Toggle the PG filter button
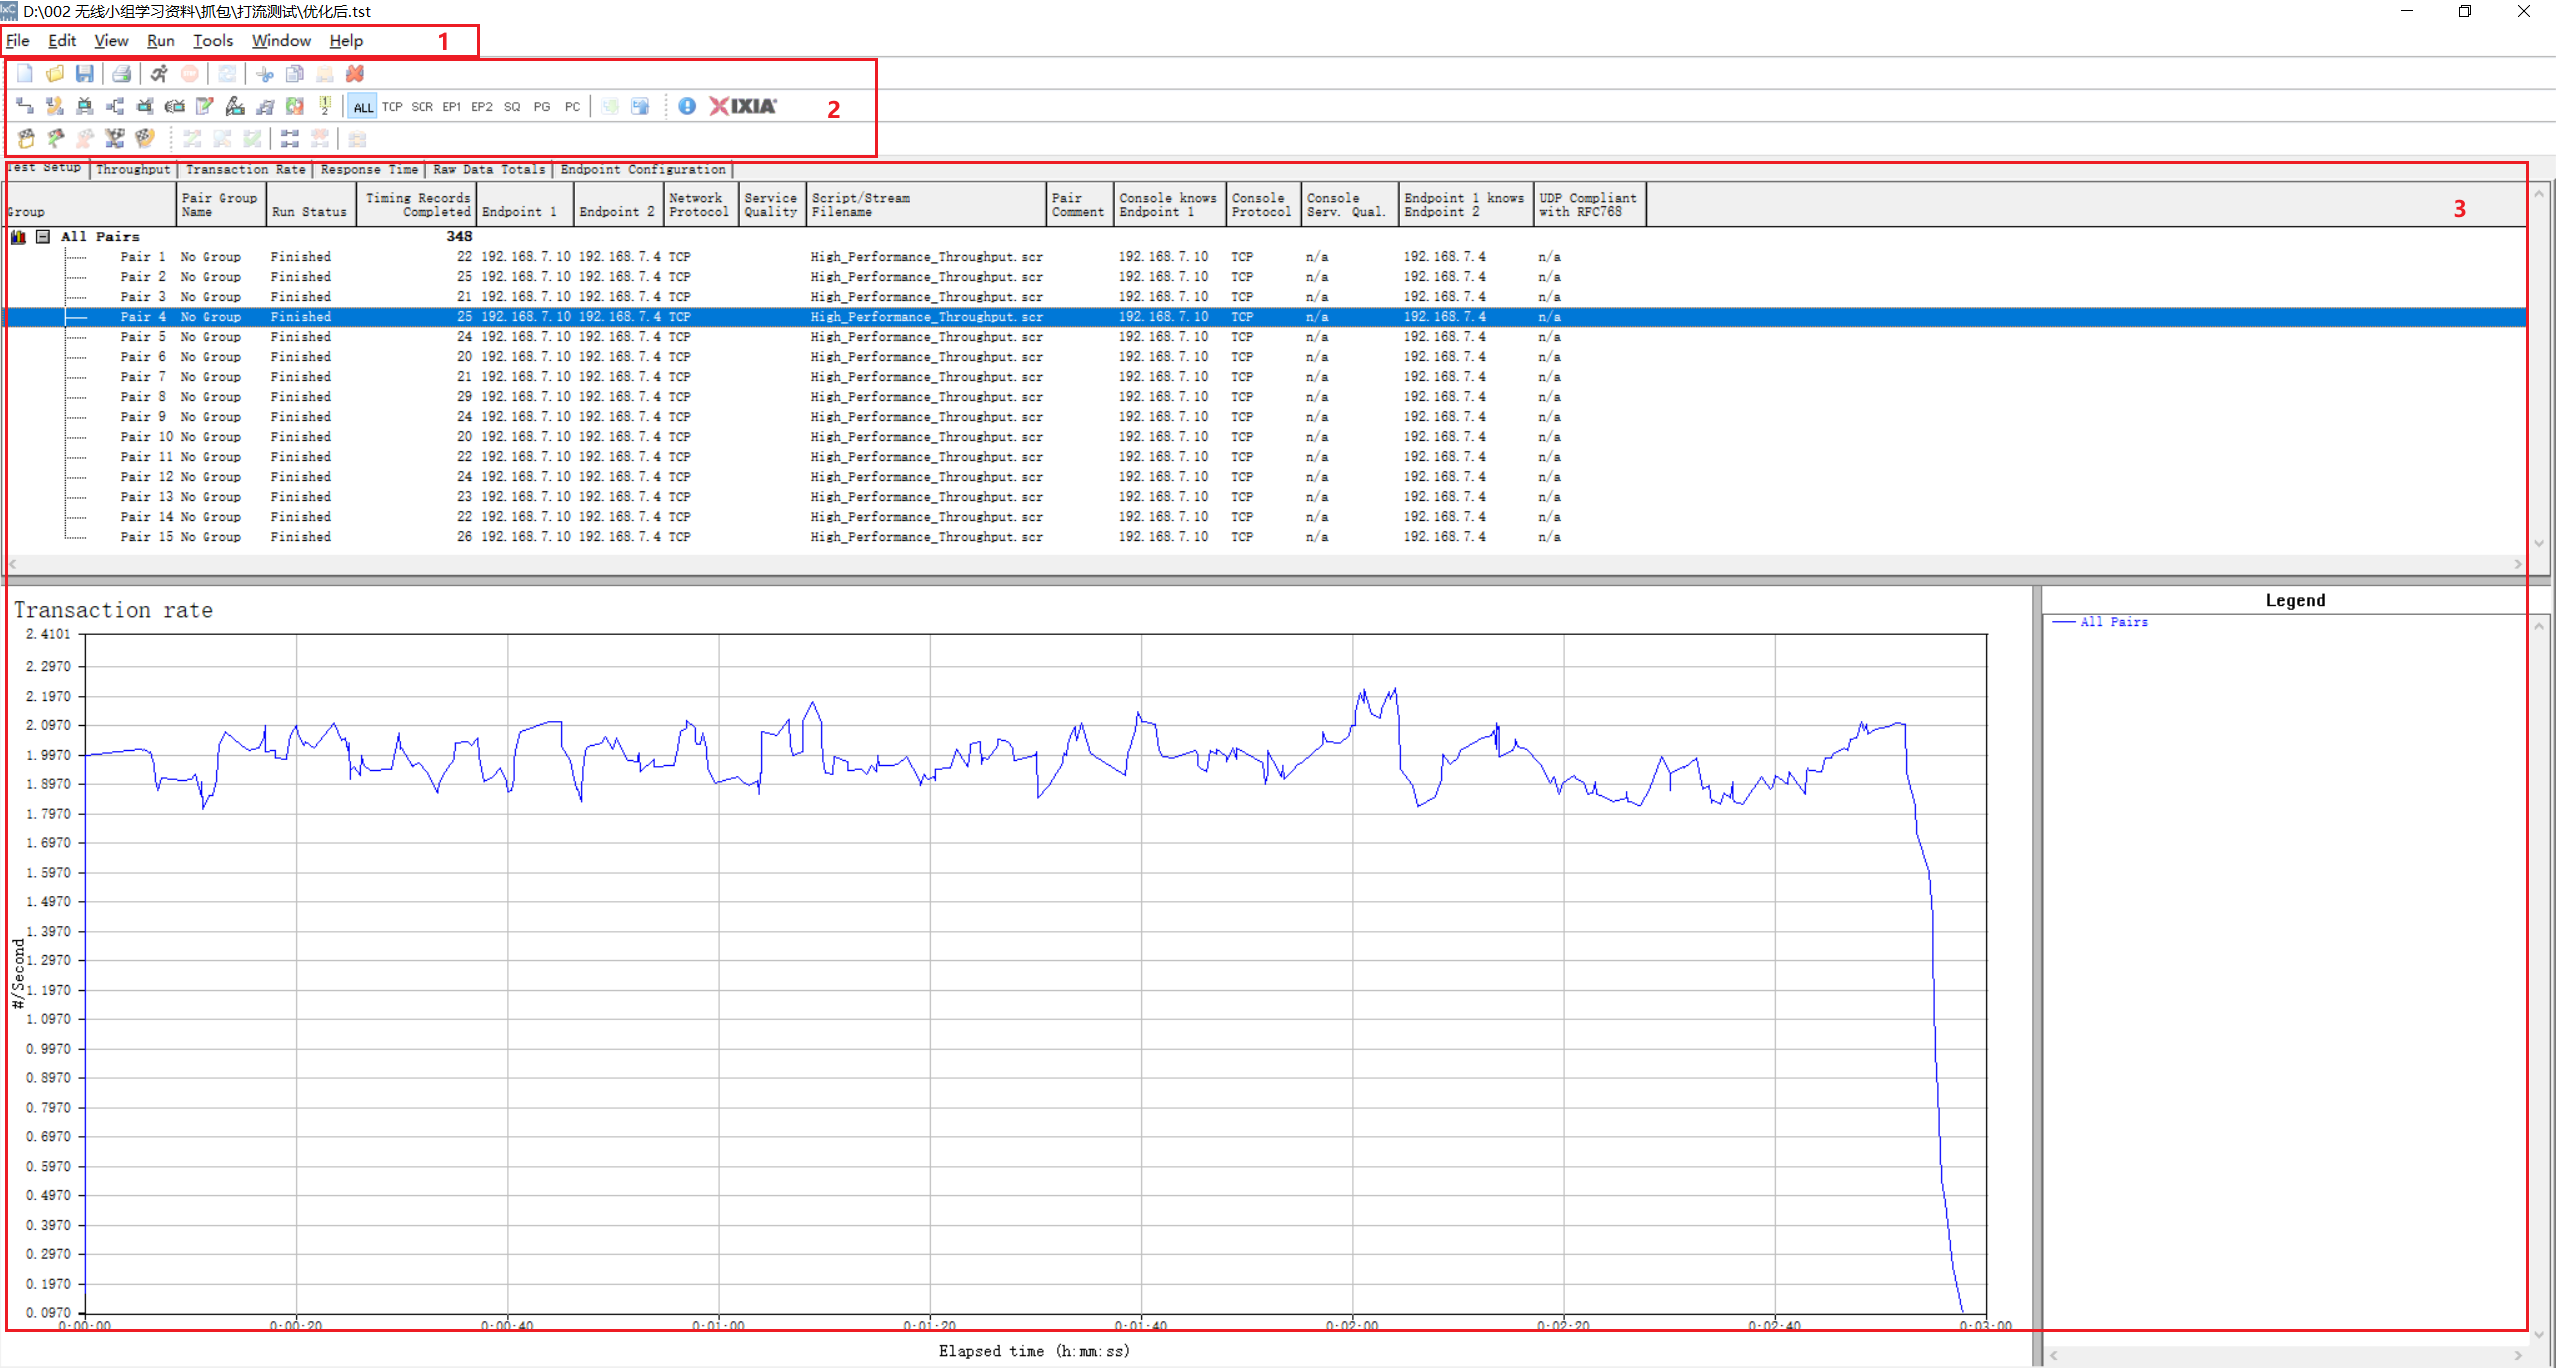Viewport: 2556px width, 1368px height. click(542, 107)
